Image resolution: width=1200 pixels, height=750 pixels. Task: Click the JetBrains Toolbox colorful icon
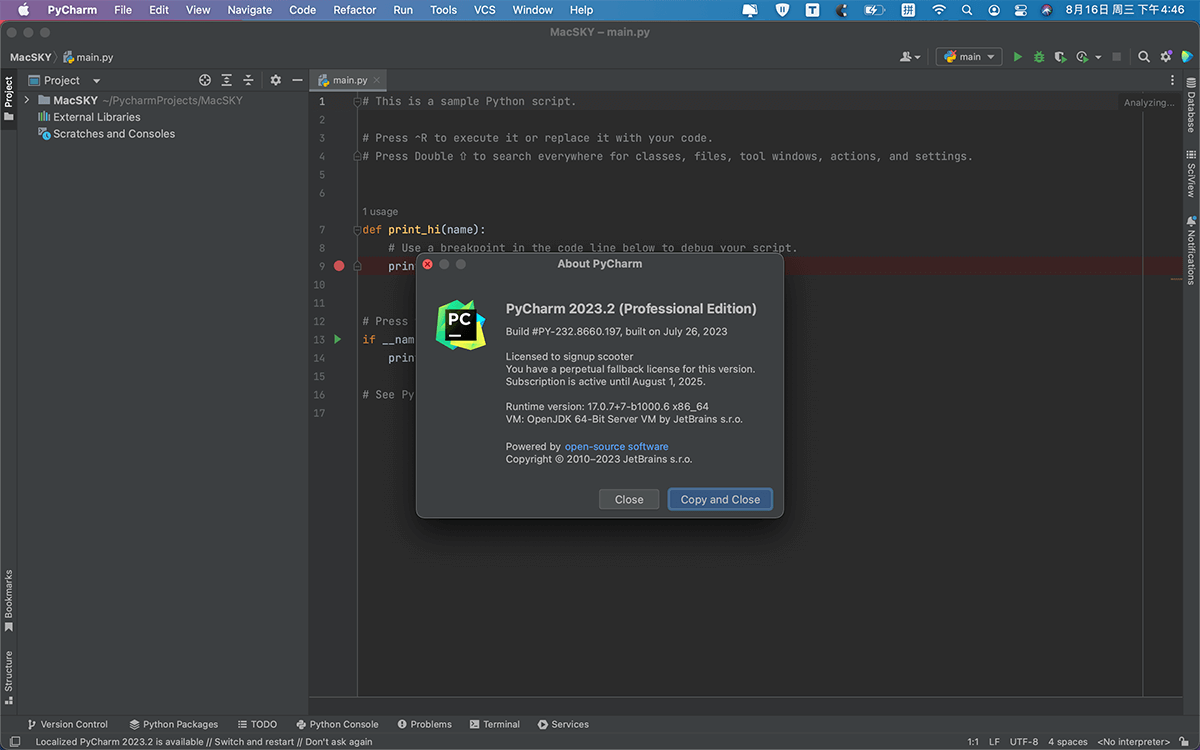[x=1186, y=57]
